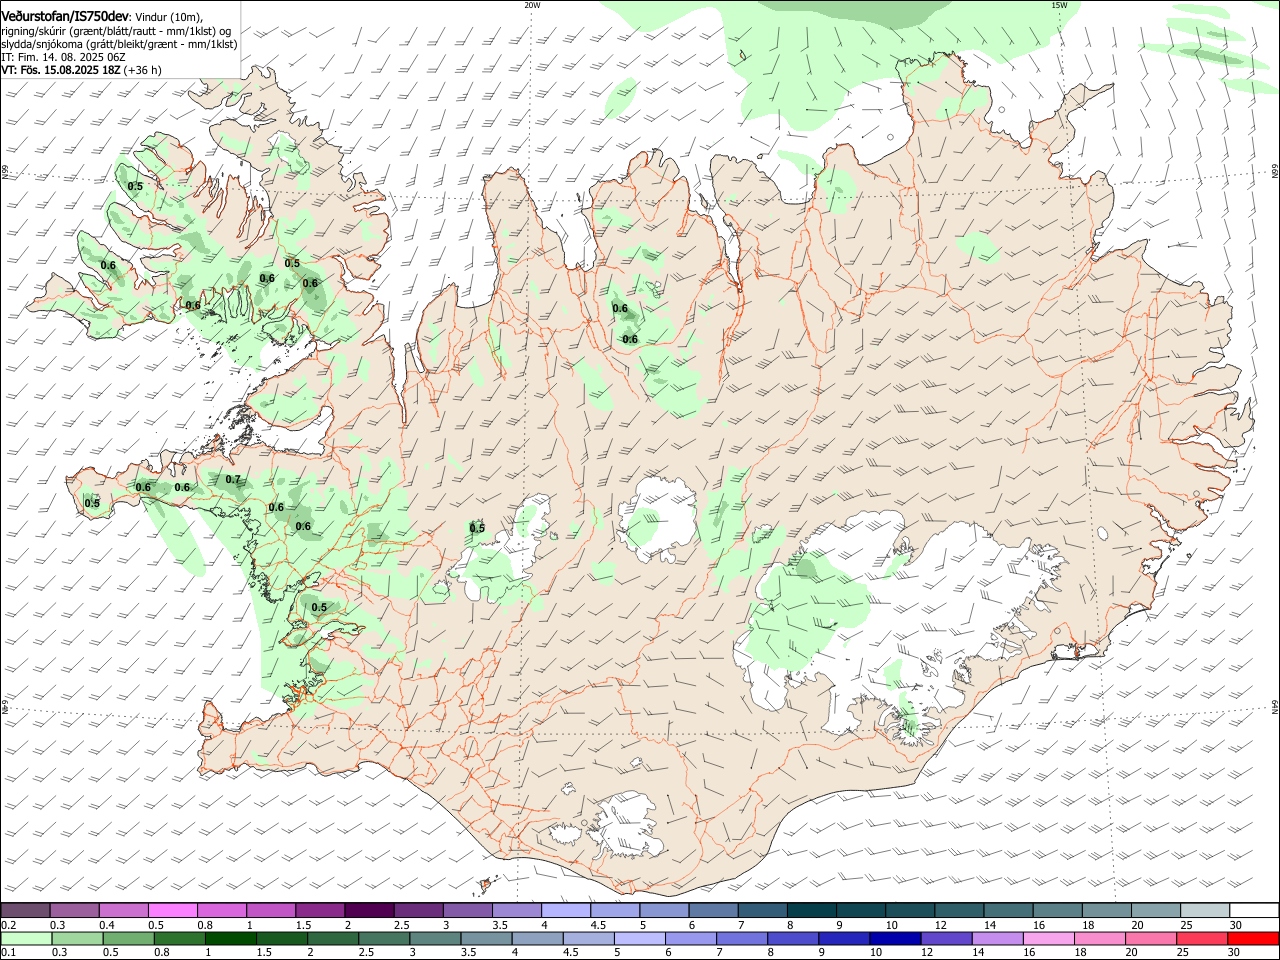Image resolution: width=1280 pixels, height=960 pixels.
Task: Click the 15W longitude label at the top edge
Action: pyautogui.click(x=1059, y=5)
